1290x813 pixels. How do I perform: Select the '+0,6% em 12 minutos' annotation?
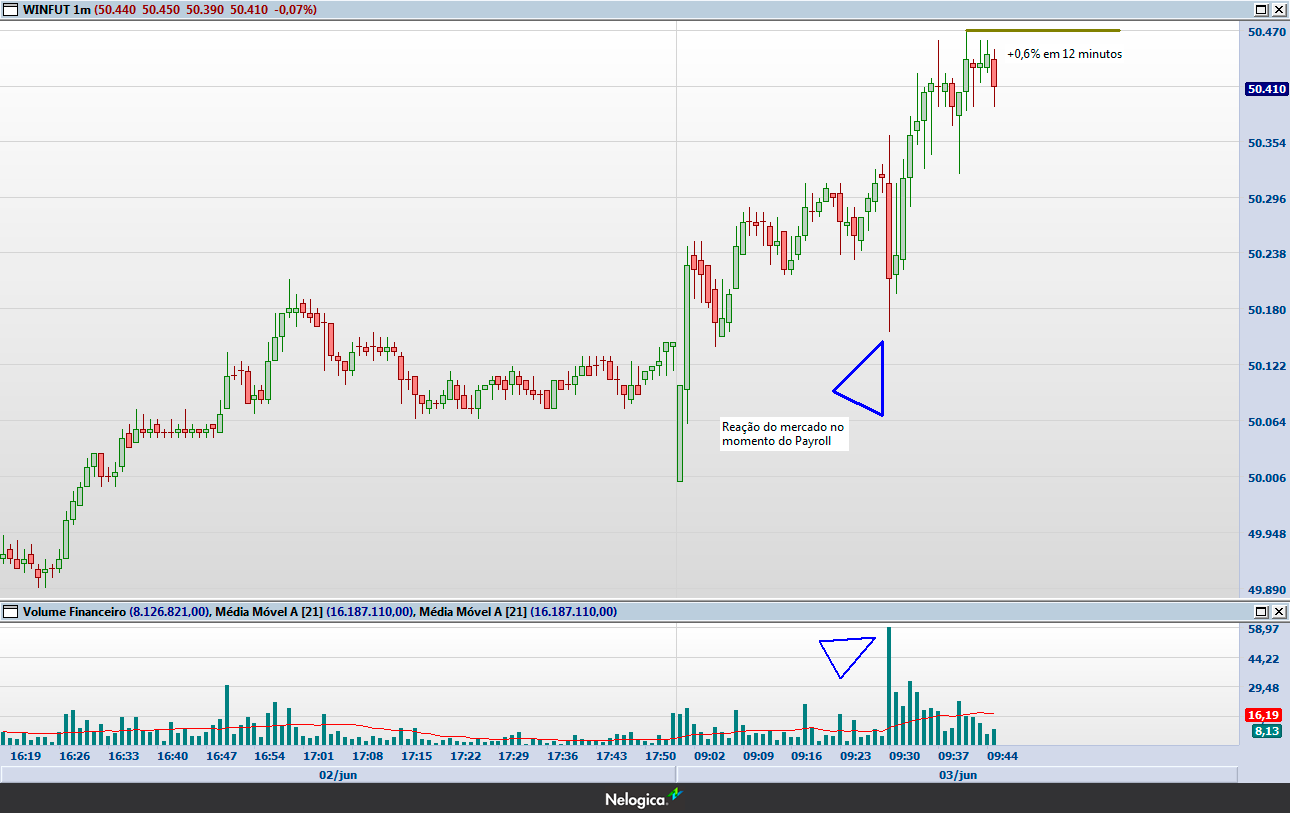click(1064, 54)
